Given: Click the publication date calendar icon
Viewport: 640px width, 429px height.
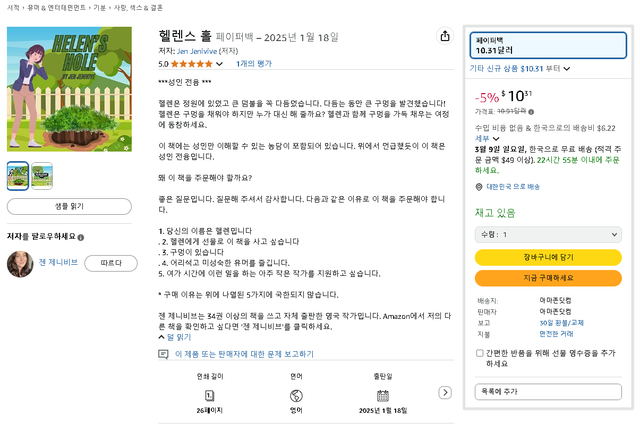Looking at the screenshot, I should tap(383, 396).
